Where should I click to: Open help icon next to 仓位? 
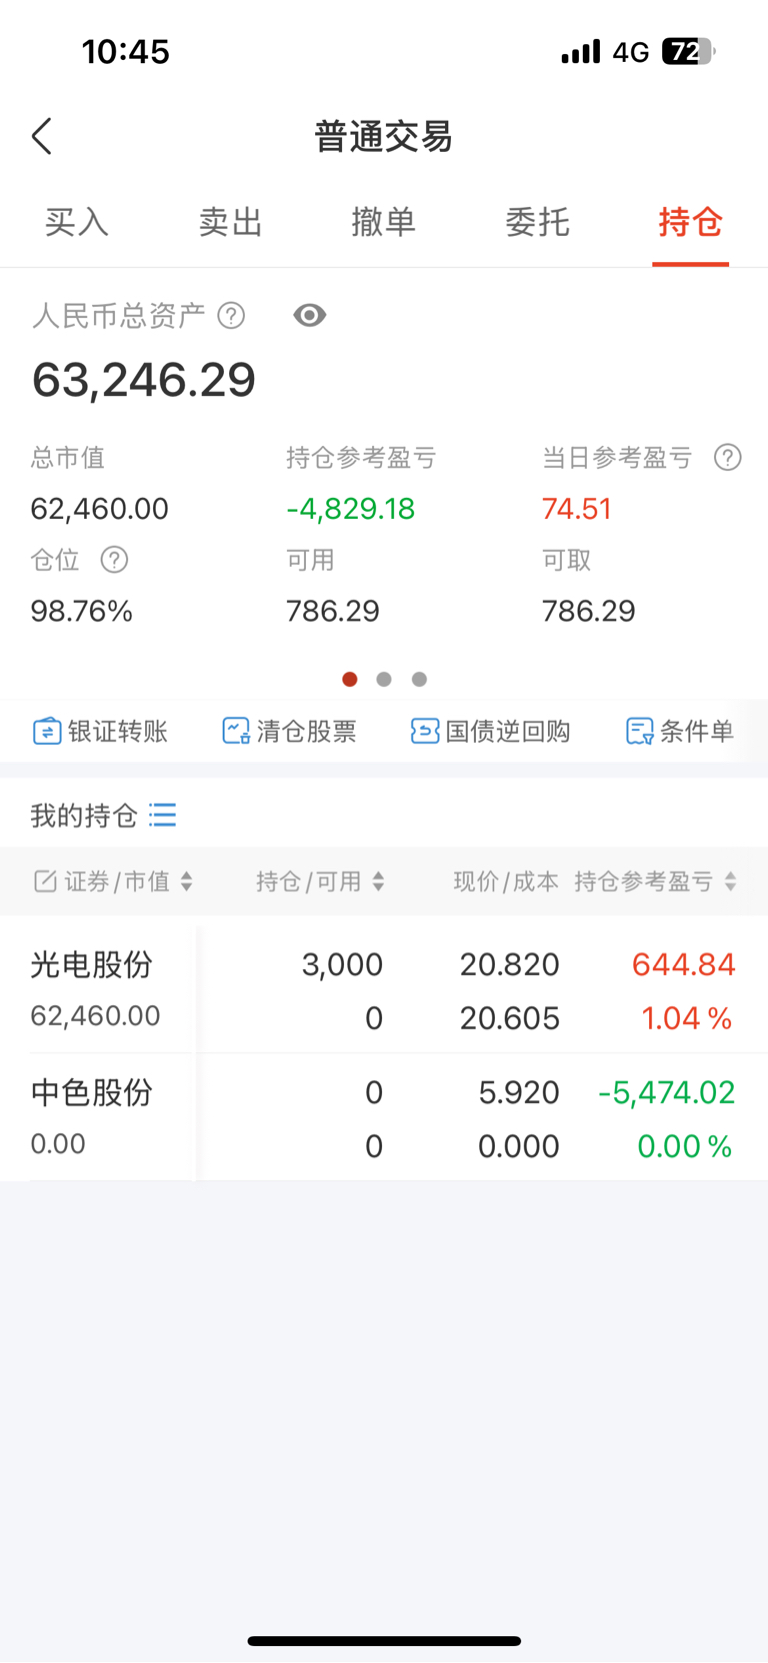[115, 560]
